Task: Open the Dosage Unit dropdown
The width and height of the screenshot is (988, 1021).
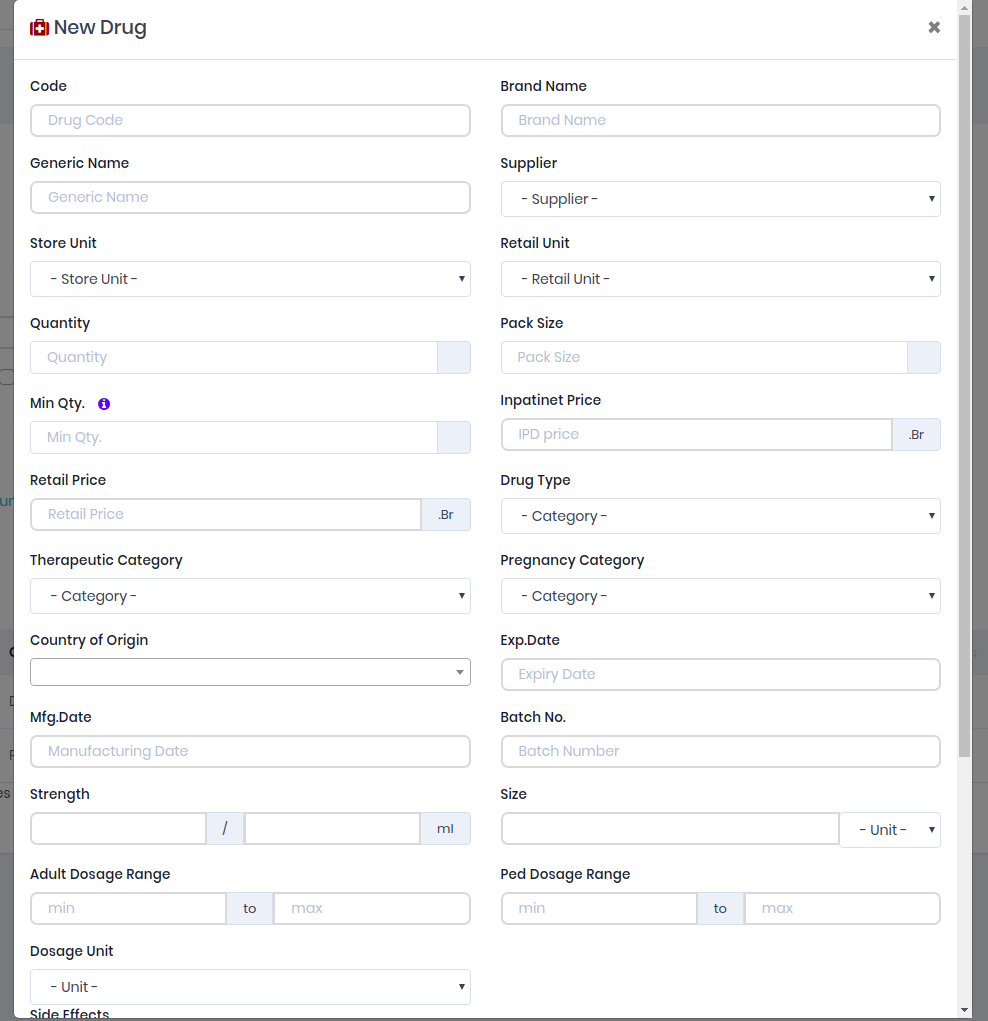Action: pyautogui.click(x=250, y=987)
